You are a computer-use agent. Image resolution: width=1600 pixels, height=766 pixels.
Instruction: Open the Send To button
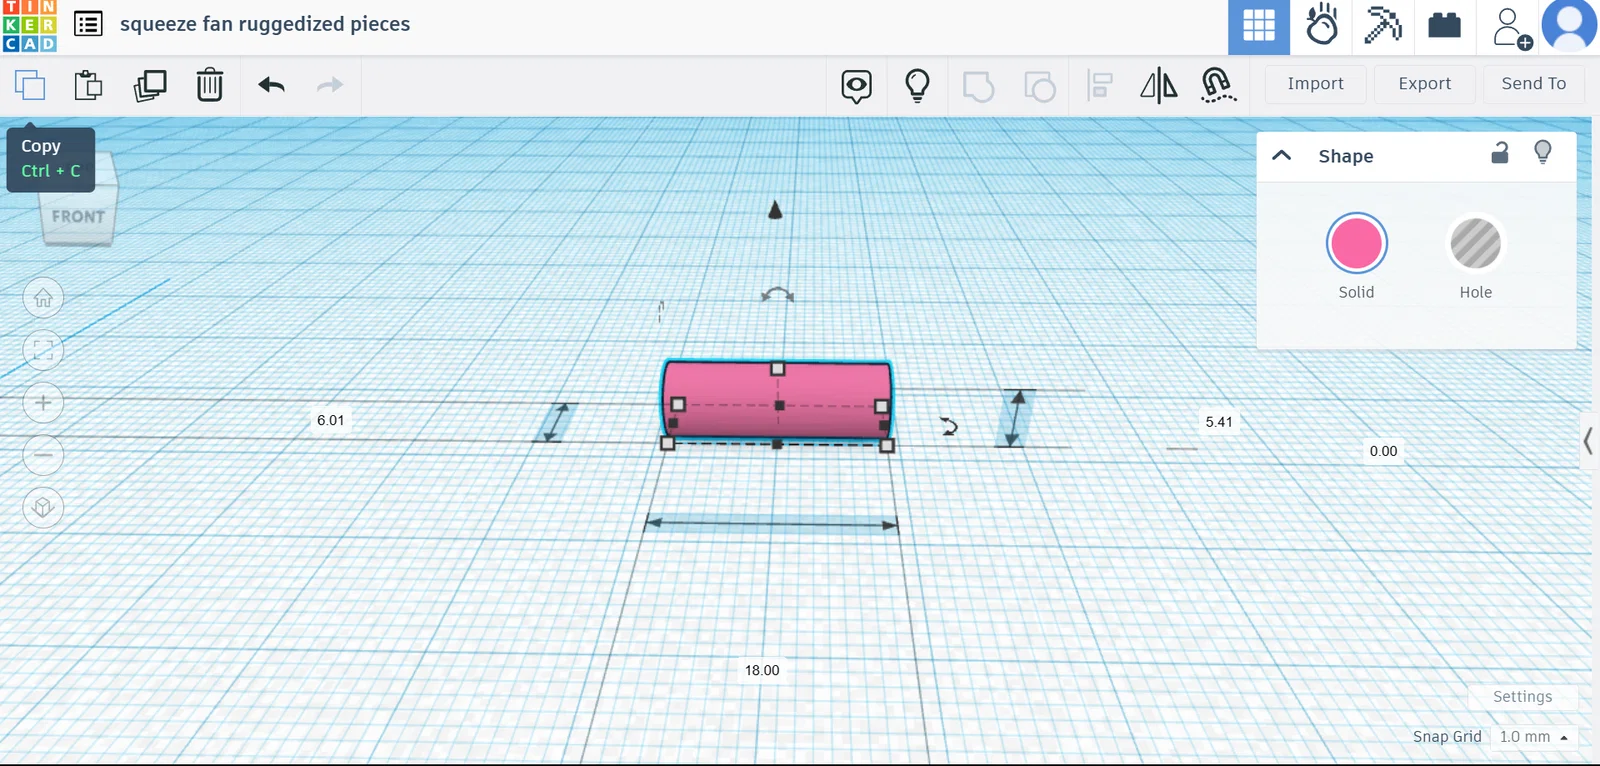point(1533,84)
